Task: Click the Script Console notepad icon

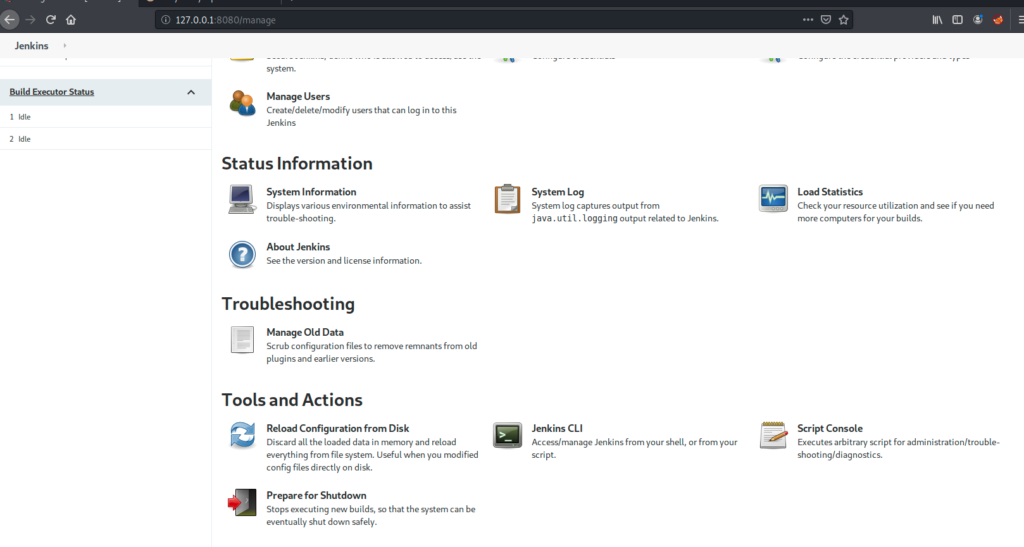Action: (x=773, y=435)
